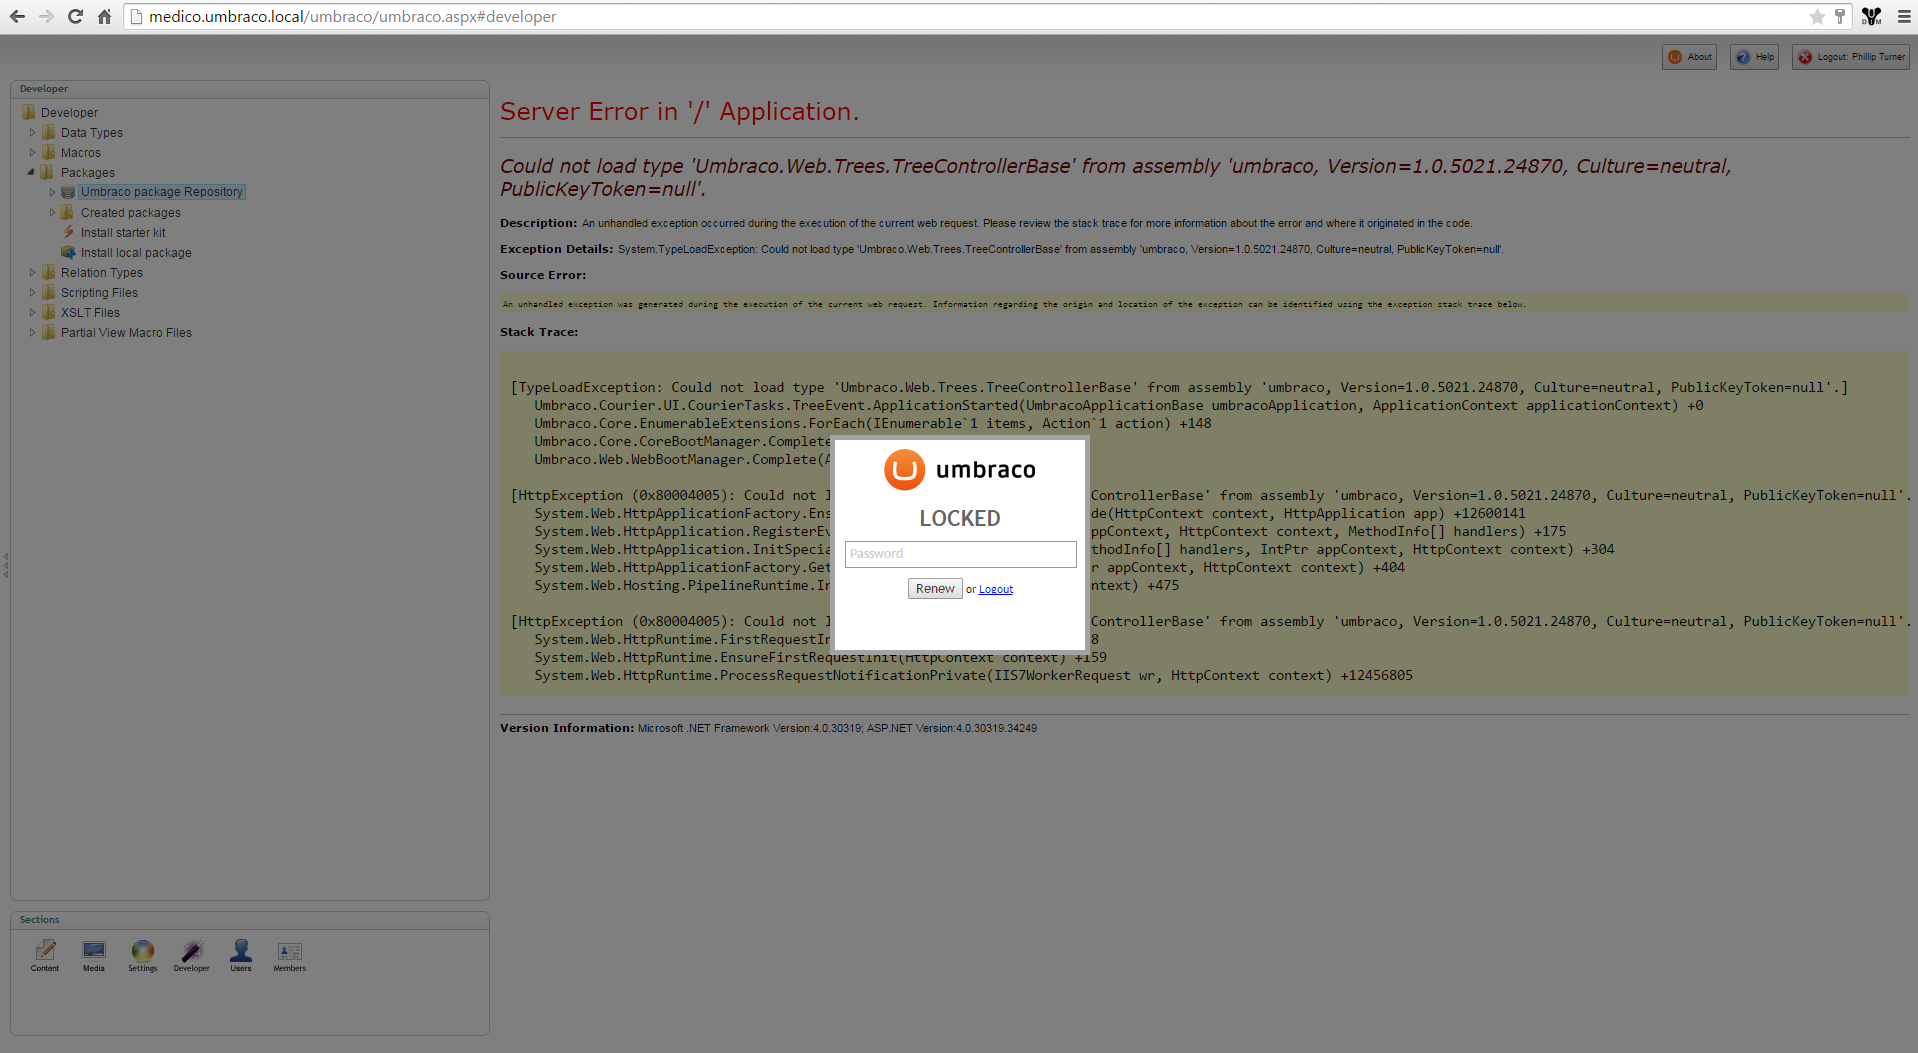
Task: Click the browser extension icon beside menu
Action: 1872,16
